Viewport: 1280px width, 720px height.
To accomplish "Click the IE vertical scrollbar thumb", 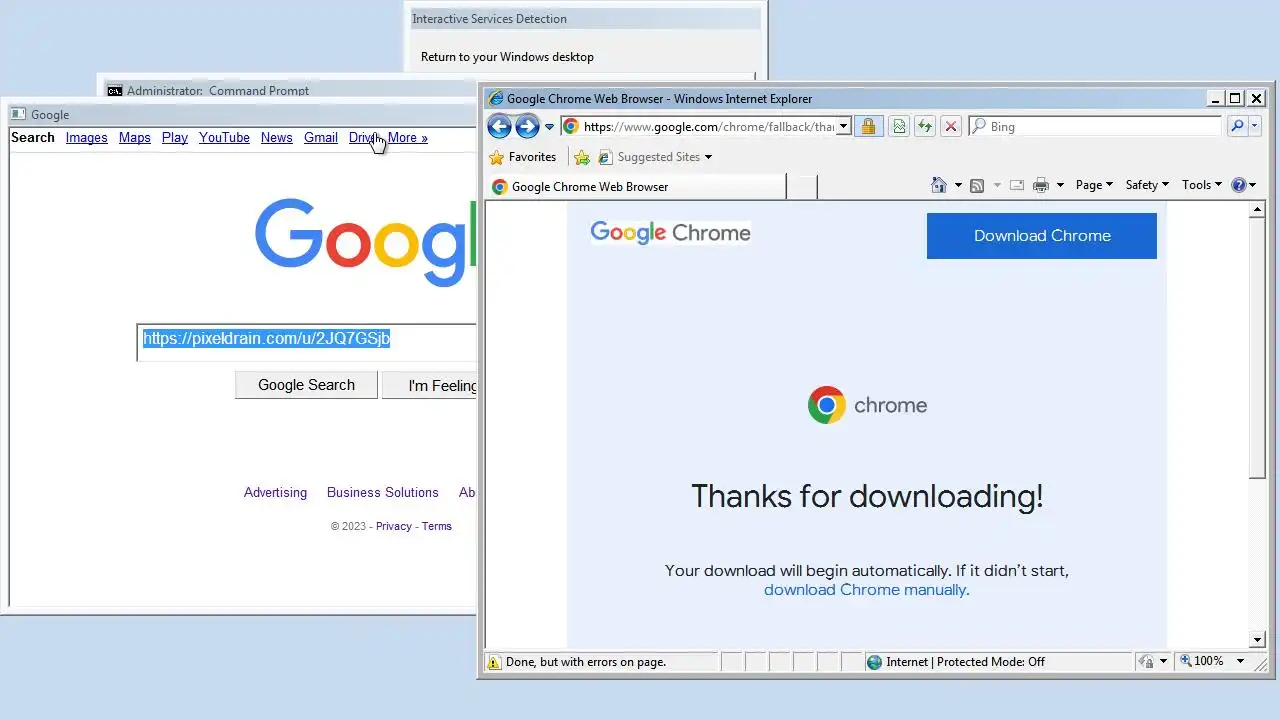I will [x=1258, y=348].
